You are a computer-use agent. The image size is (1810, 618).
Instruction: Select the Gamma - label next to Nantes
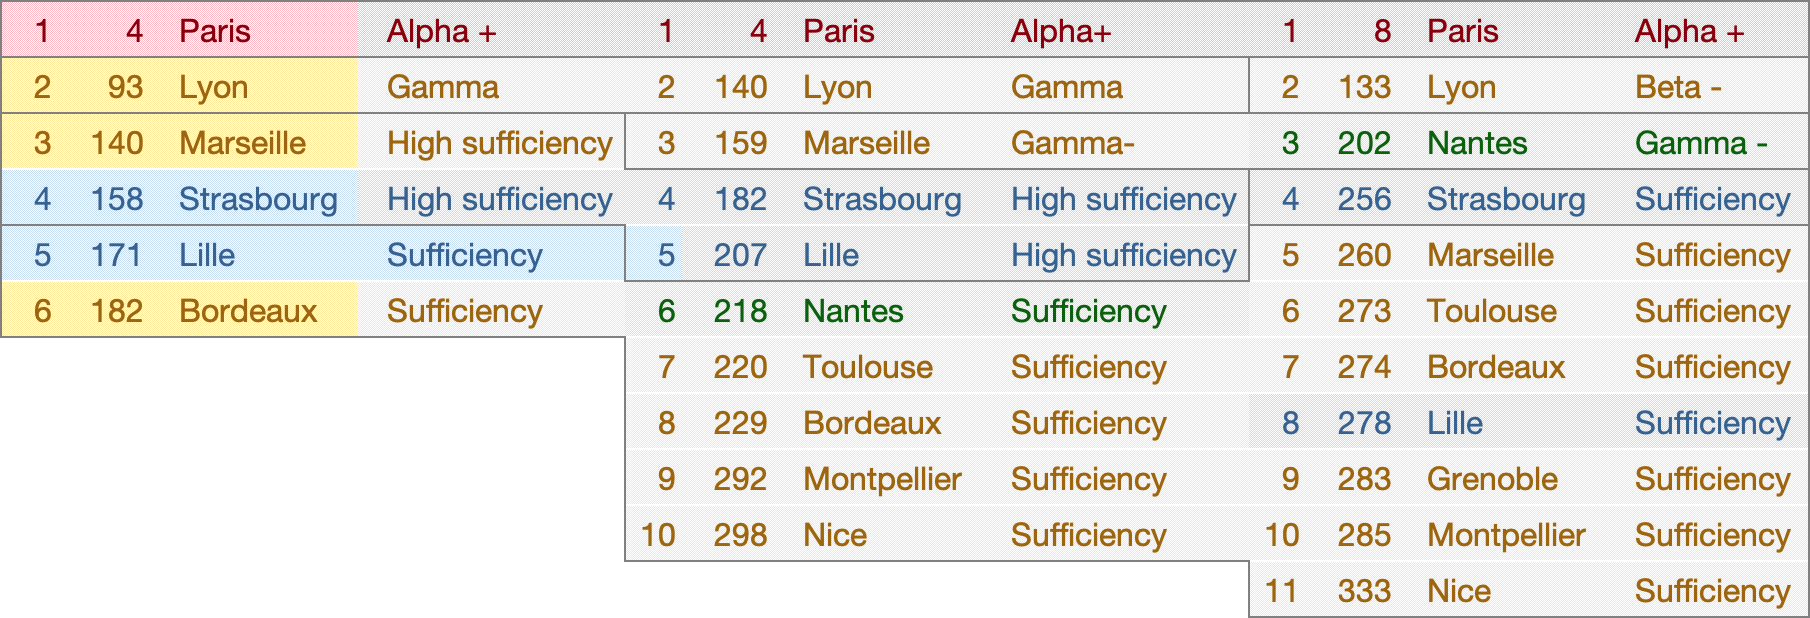(x=1700, y=143)
